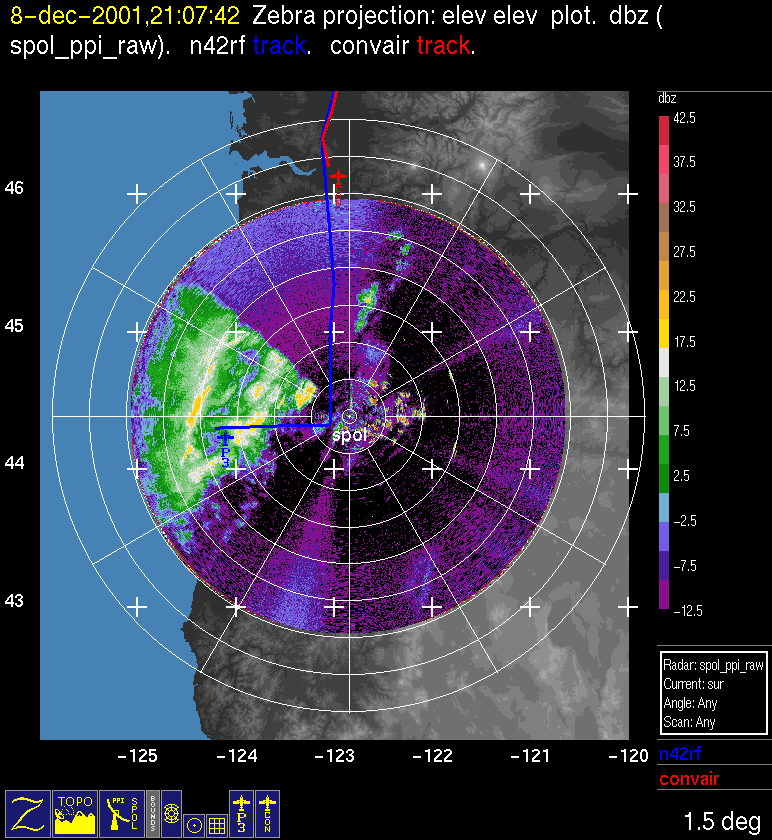Select the P3 aircraft track icon
The width and height of the screenshot is (772, 840).
coord(241,812)
